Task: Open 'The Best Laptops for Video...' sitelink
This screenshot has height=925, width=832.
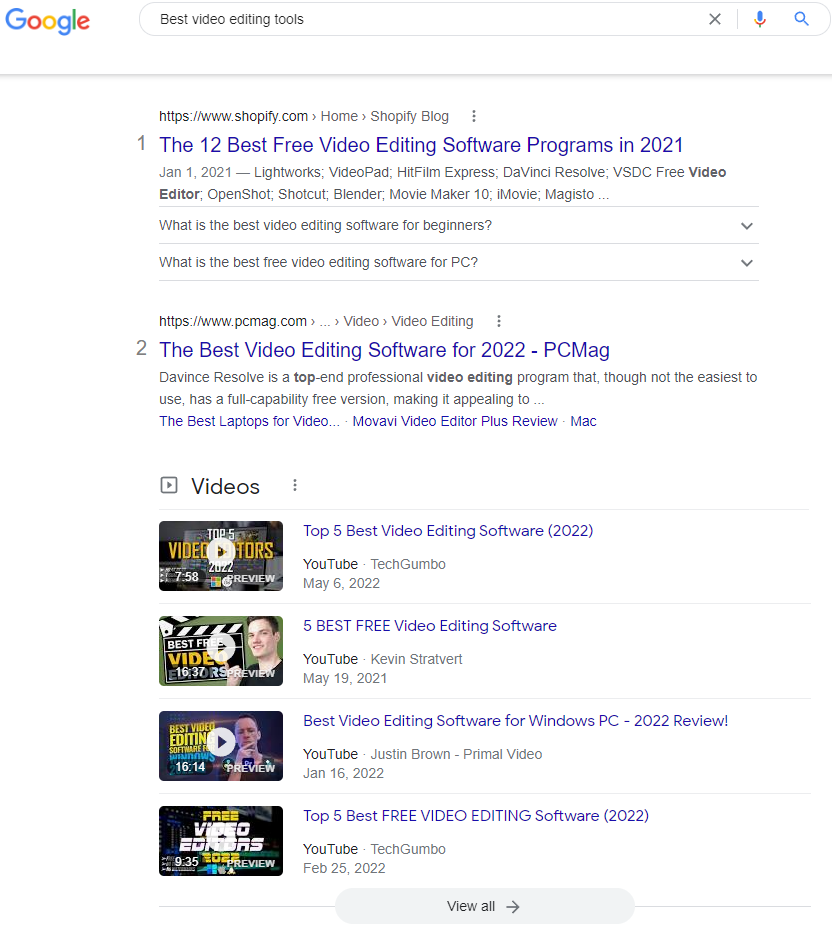Action: 249,421
